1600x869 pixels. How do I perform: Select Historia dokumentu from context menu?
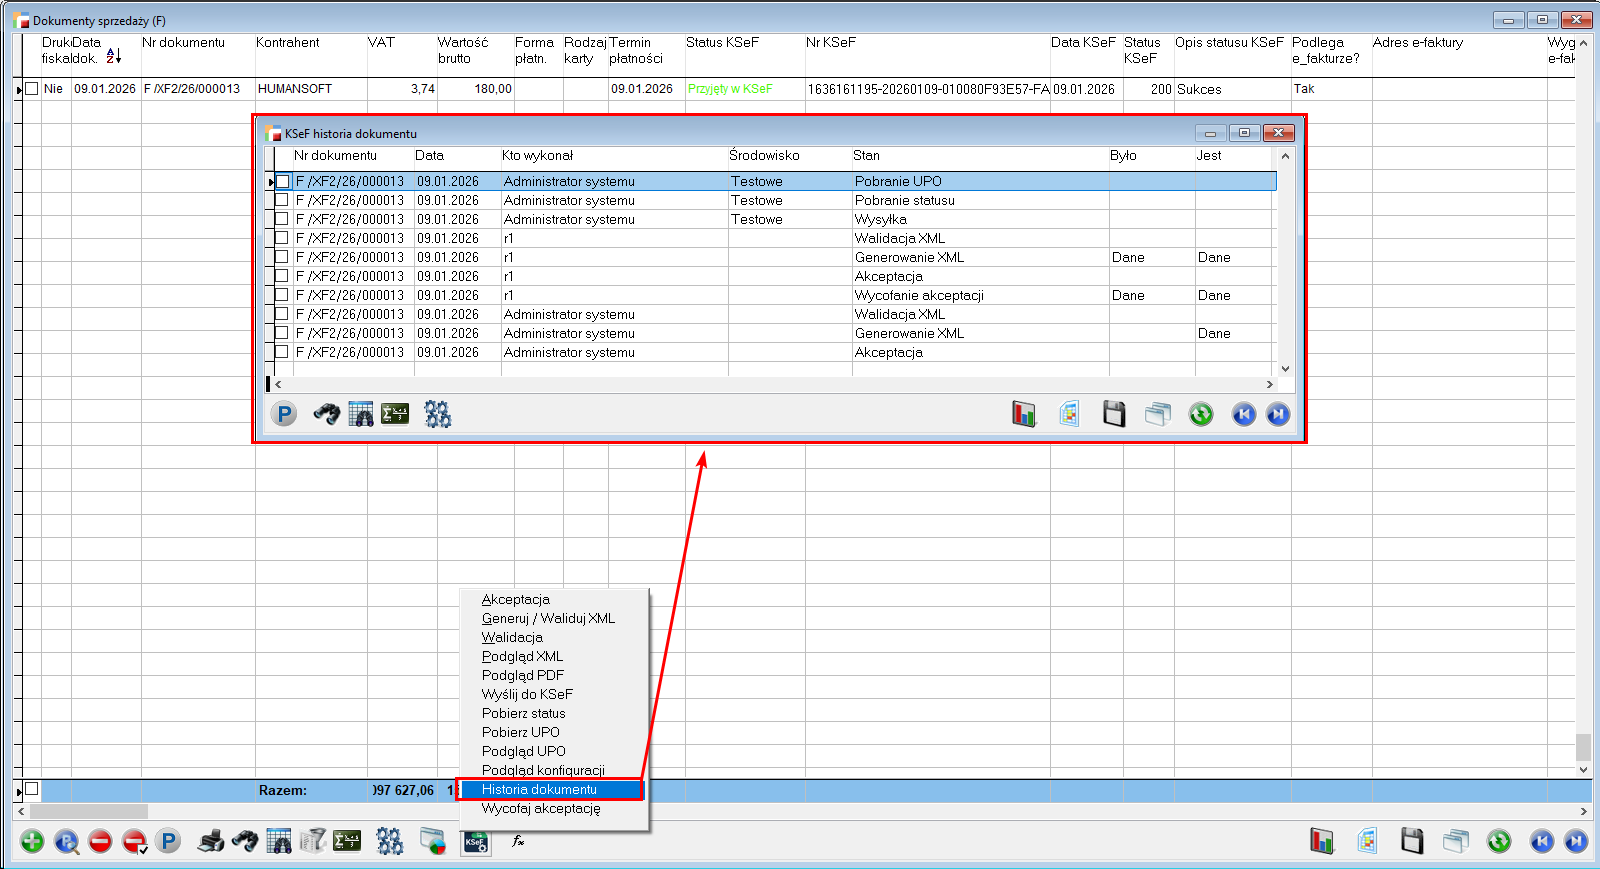539,790
